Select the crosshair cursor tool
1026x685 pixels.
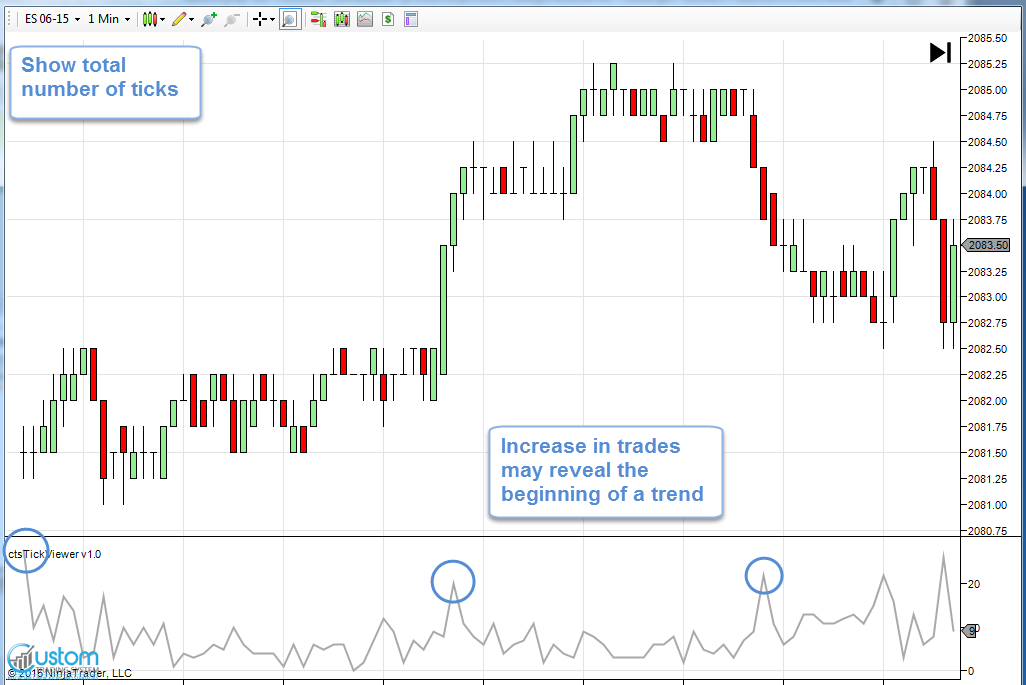(259, 19)
